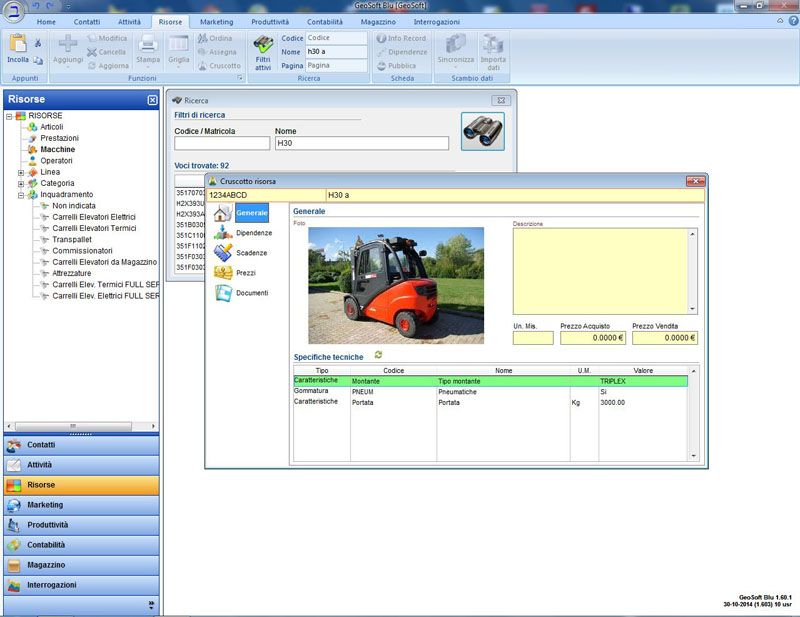Click the binoculars search button
The width and height of the screenshot is (800, 617).
pos(483,131)
